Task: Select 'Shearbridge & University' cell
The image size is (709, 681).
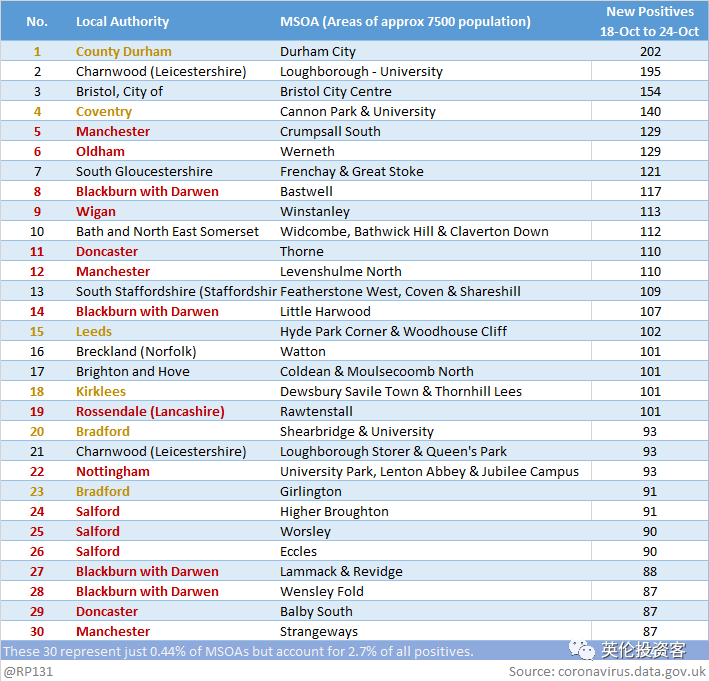Action: (356, 431)
